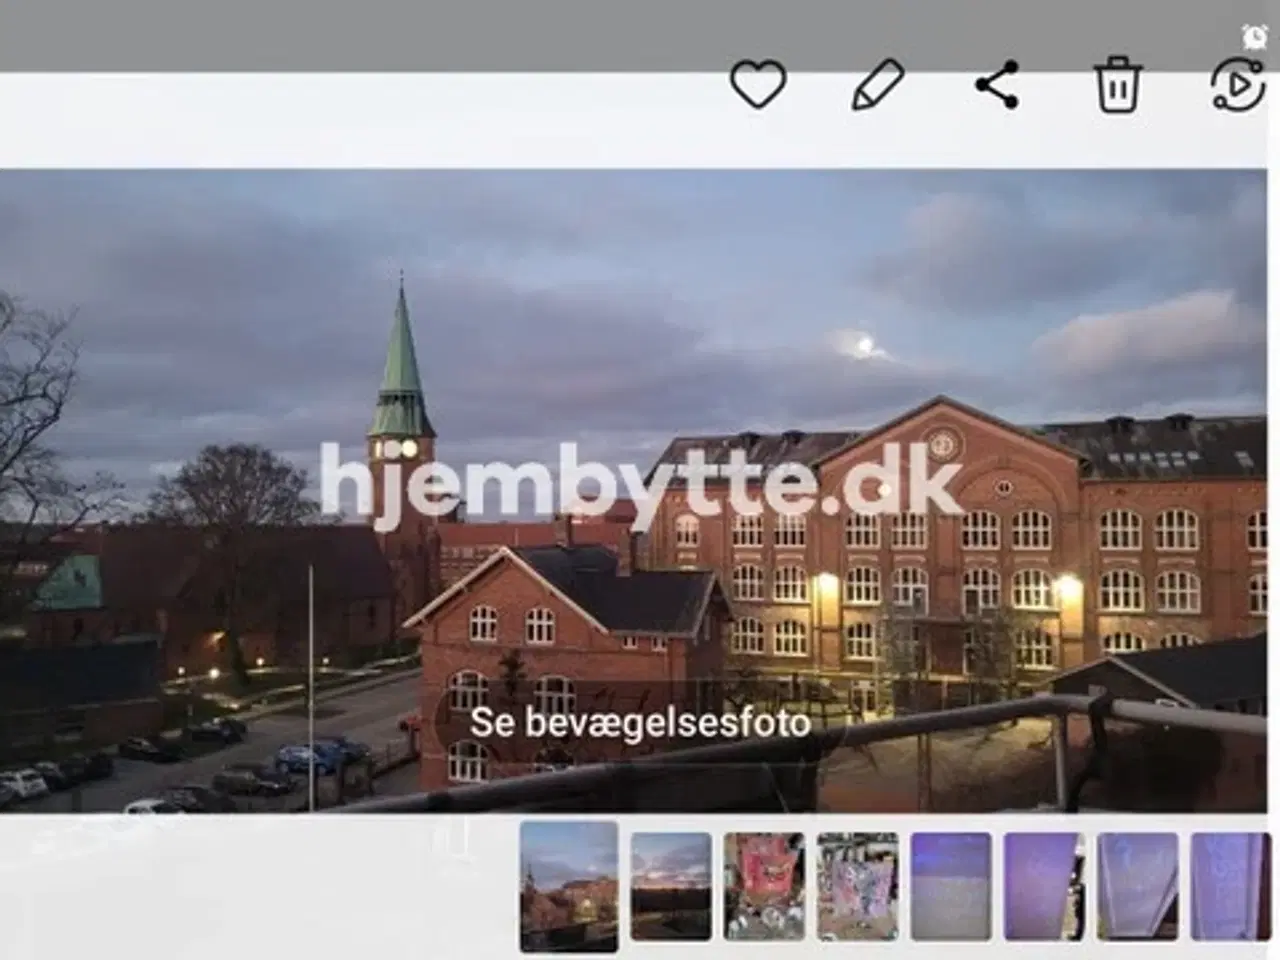
Task: Select the fifth thumbnail, plain purple surface
Action: [951, 886]
